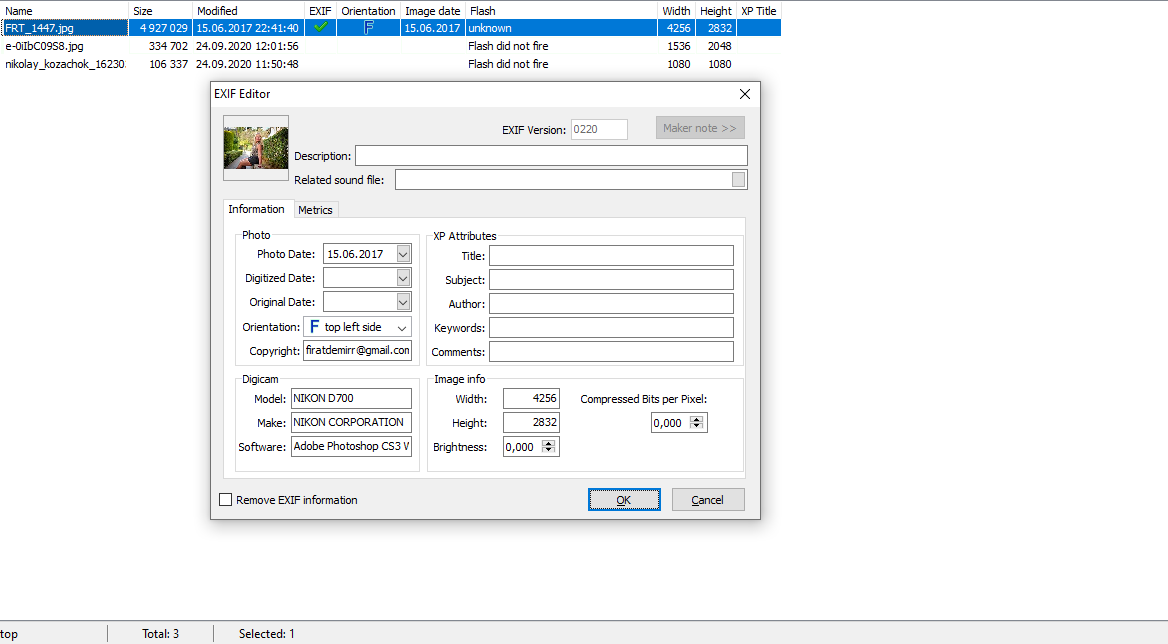This screenshot has width=1168, height=644.
Task: Click the Image date column header
Action: pyautogui.click(x=433, y=10)
